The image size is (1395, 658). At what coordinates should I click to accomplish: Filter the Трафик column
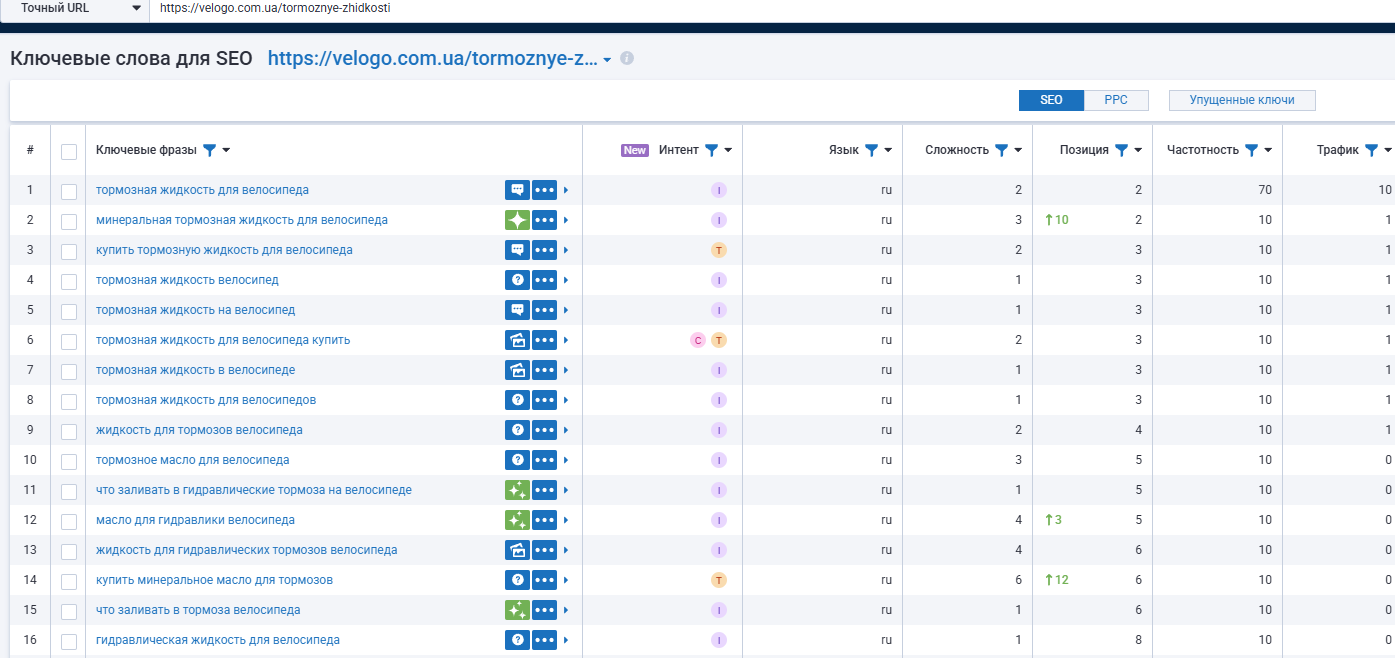coord(1371,150)
